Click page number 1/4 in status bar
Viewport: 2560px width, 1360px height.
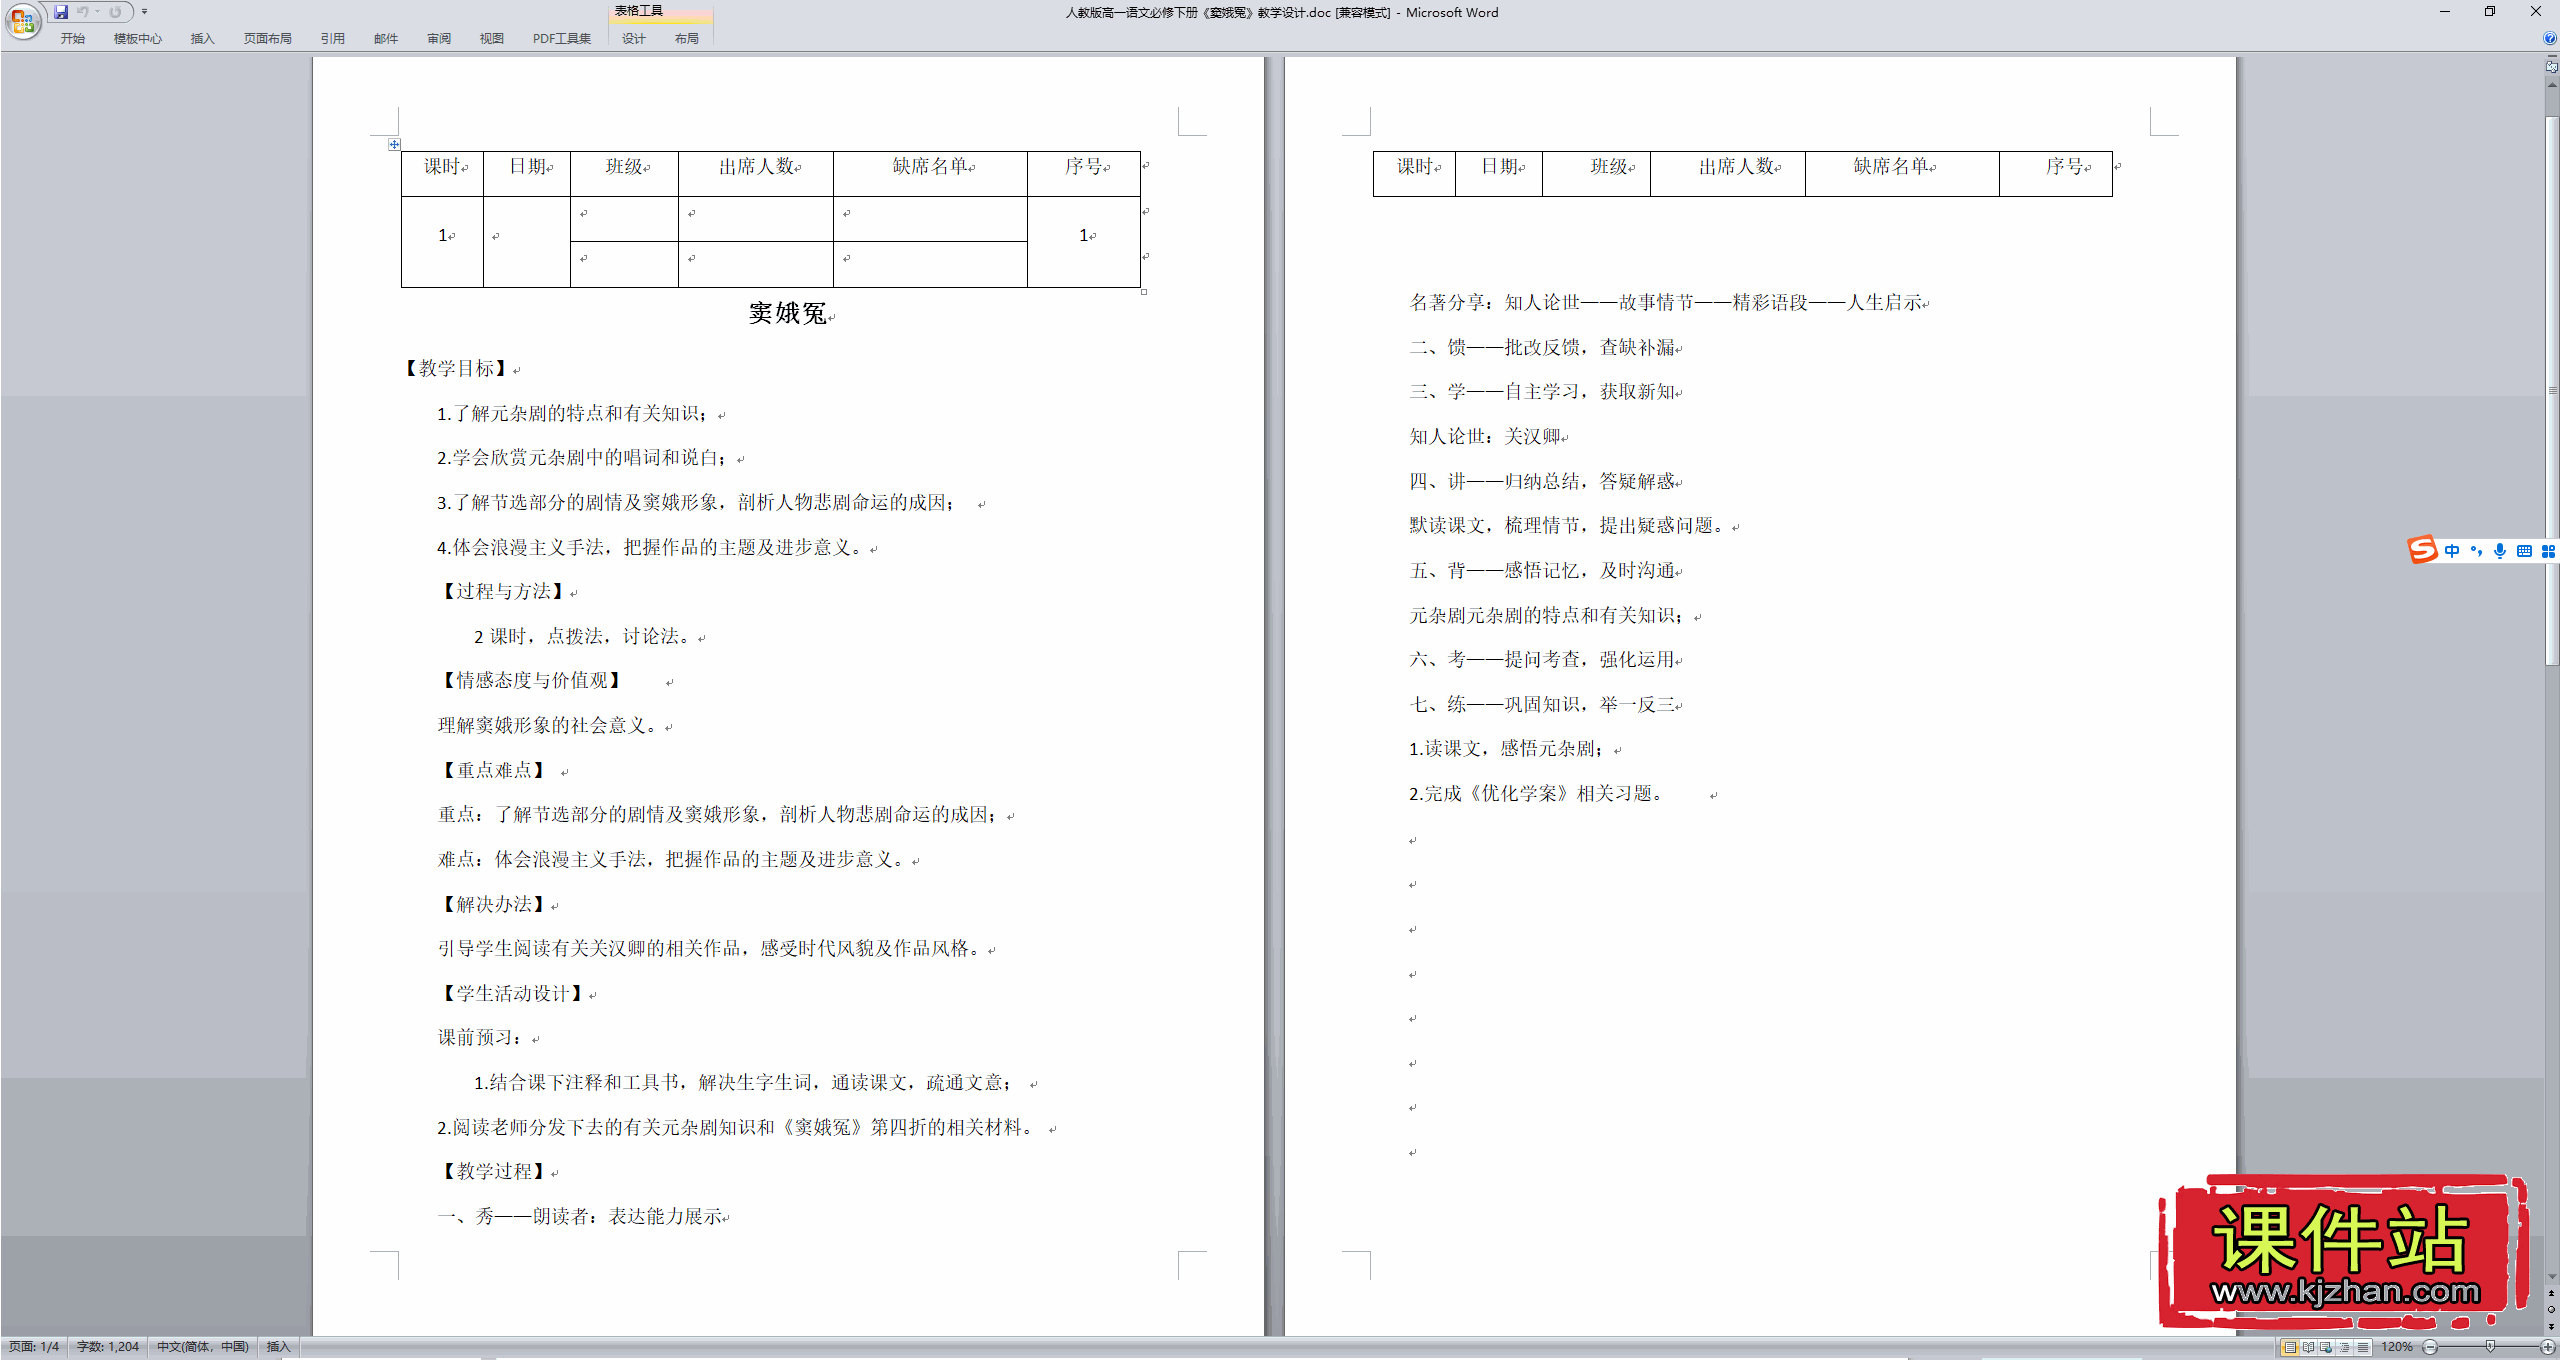[x=34, y=1347]
